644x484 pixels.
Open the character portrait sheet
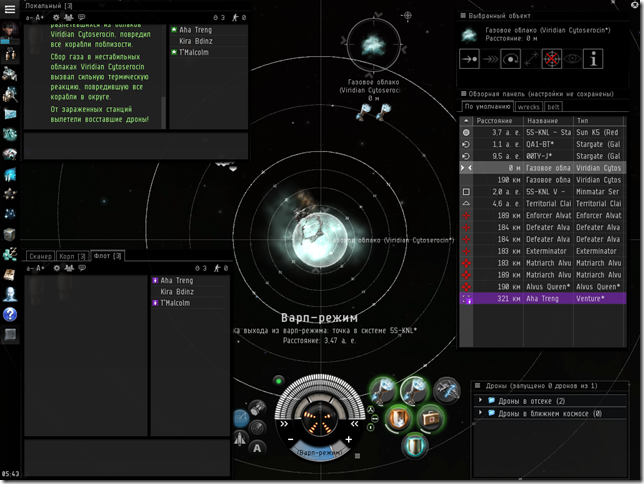tap(10, 33)
